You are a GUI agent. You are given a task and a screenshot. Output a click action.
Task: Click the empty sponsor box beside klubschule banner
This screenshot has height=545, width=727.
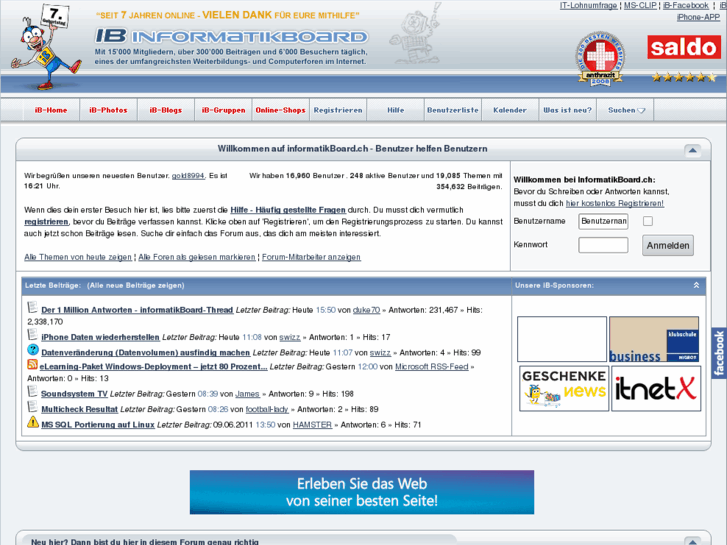tap(562, 339)
